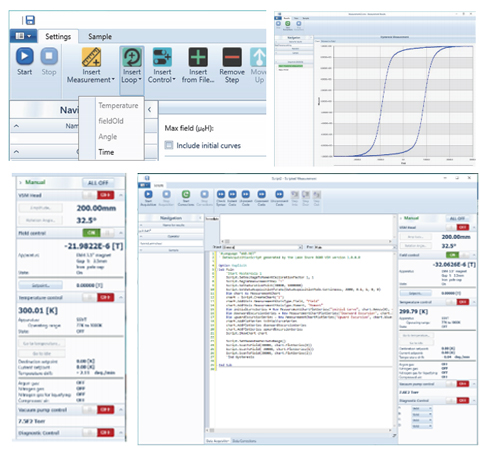Click the ALL OFF button

point(98,183)
